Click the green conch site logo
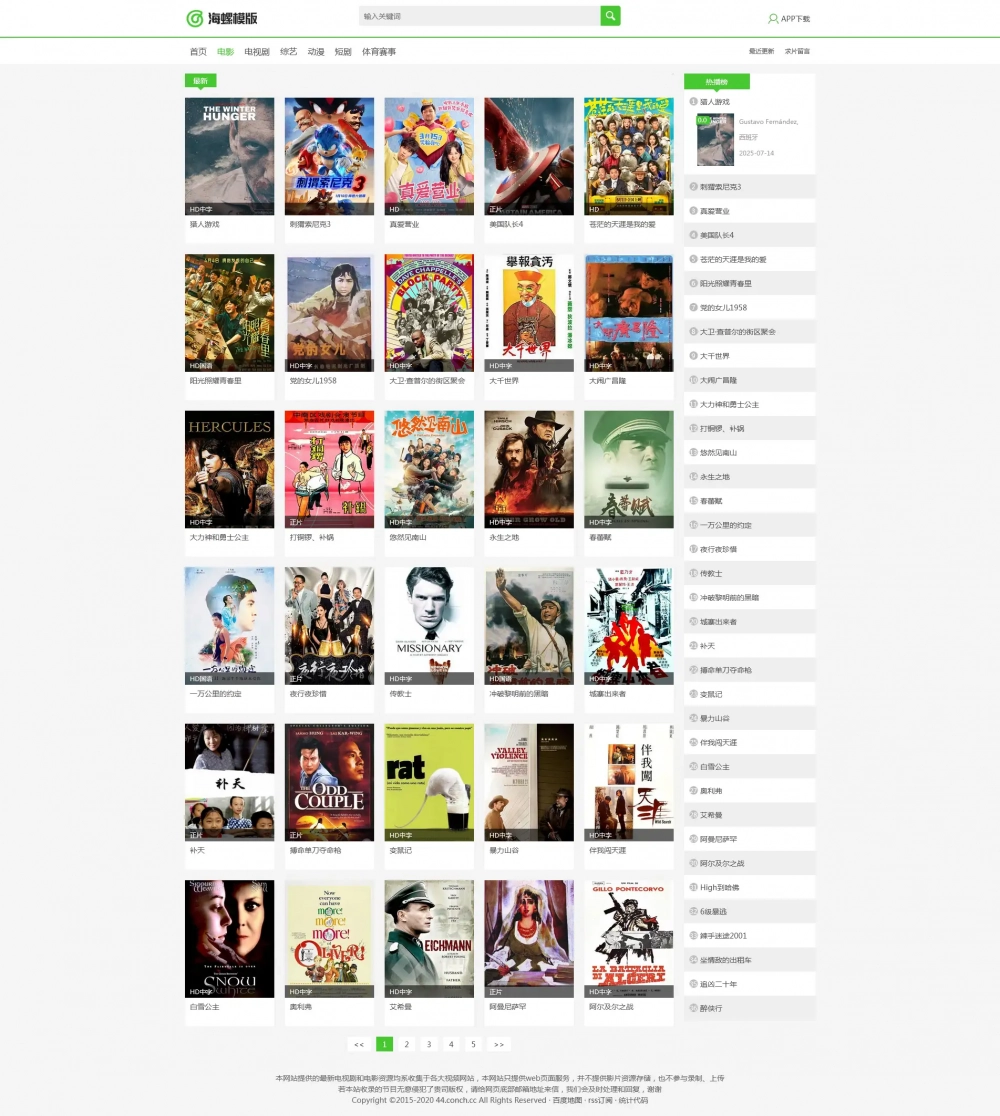 [195, 19]
